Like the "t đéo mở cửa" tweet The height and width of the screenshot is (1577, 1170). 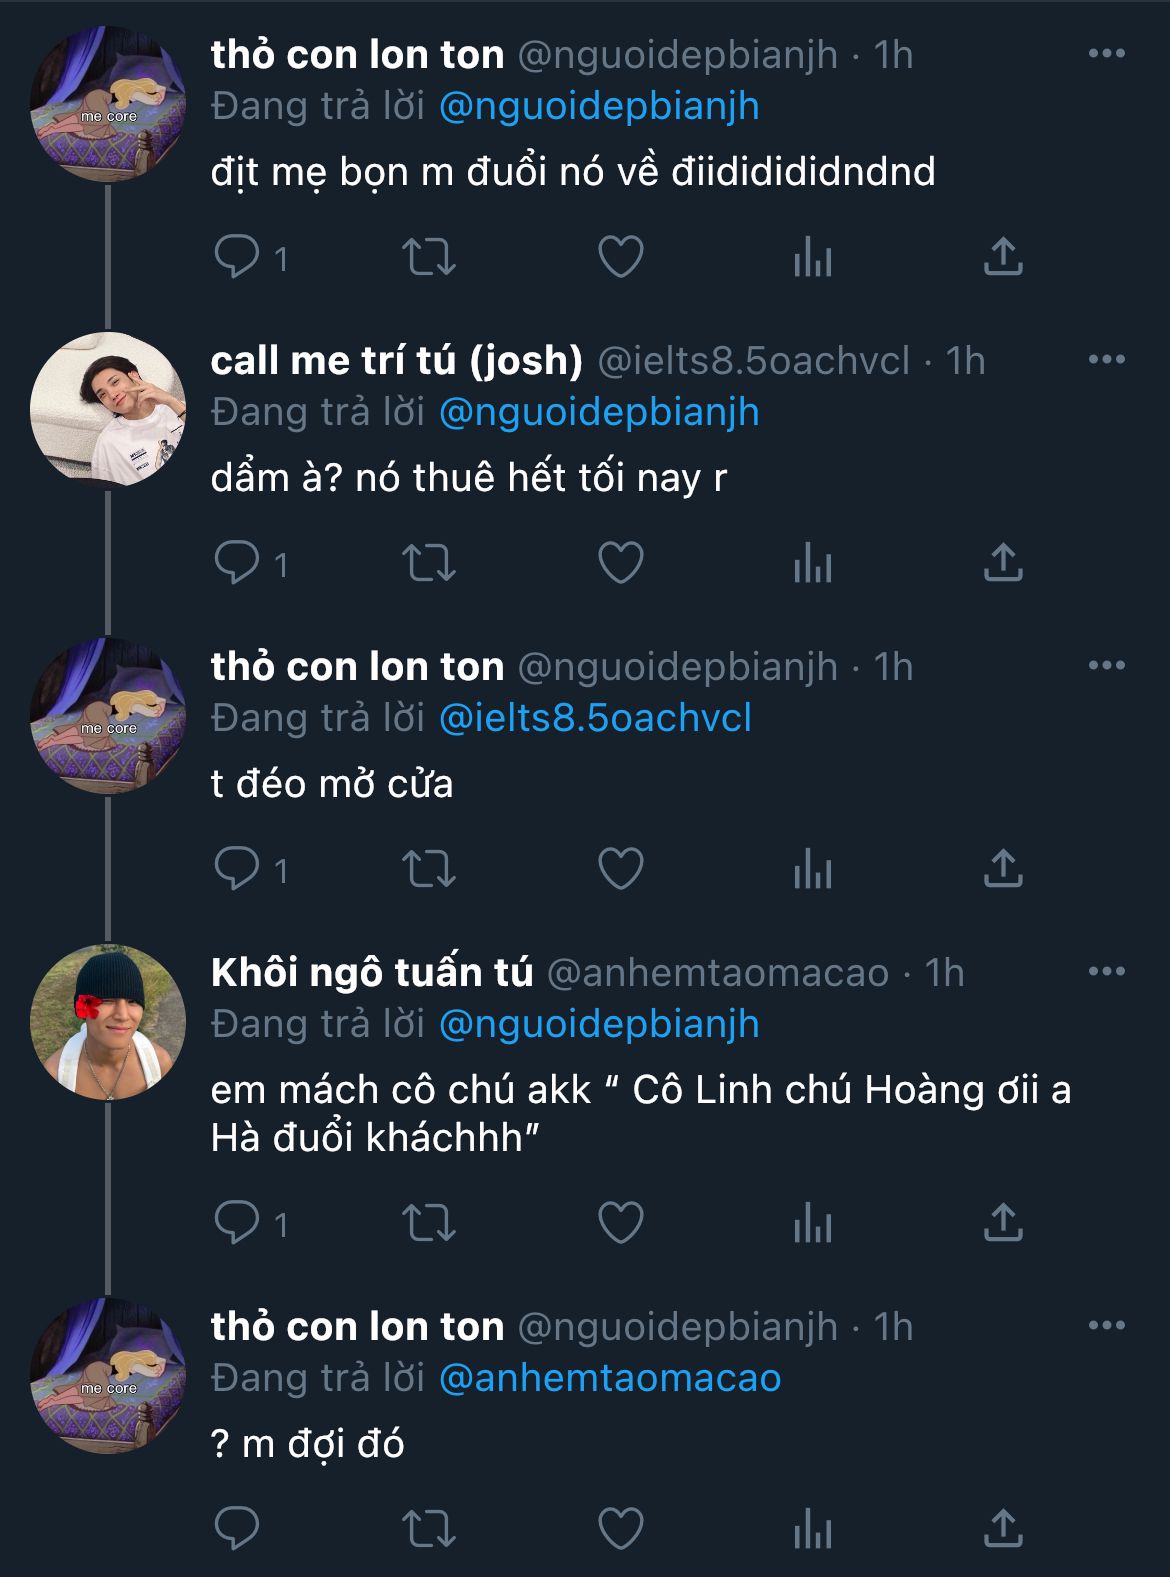[620, 868]
